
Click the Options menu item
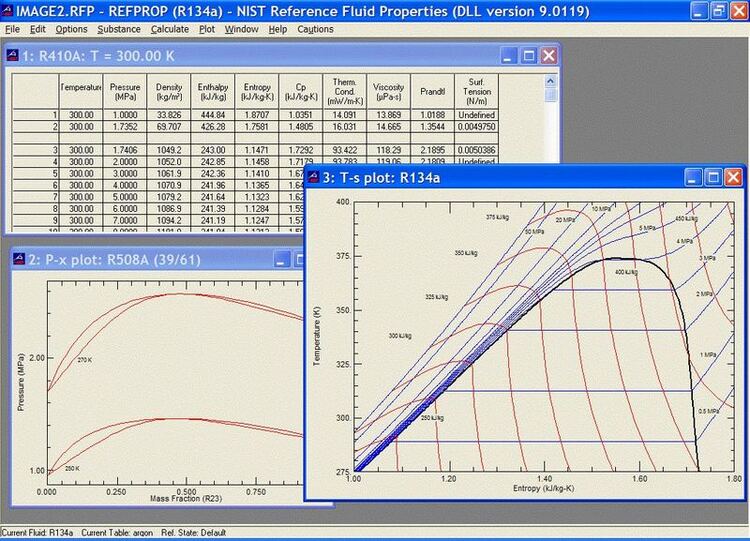pos(69,29)
